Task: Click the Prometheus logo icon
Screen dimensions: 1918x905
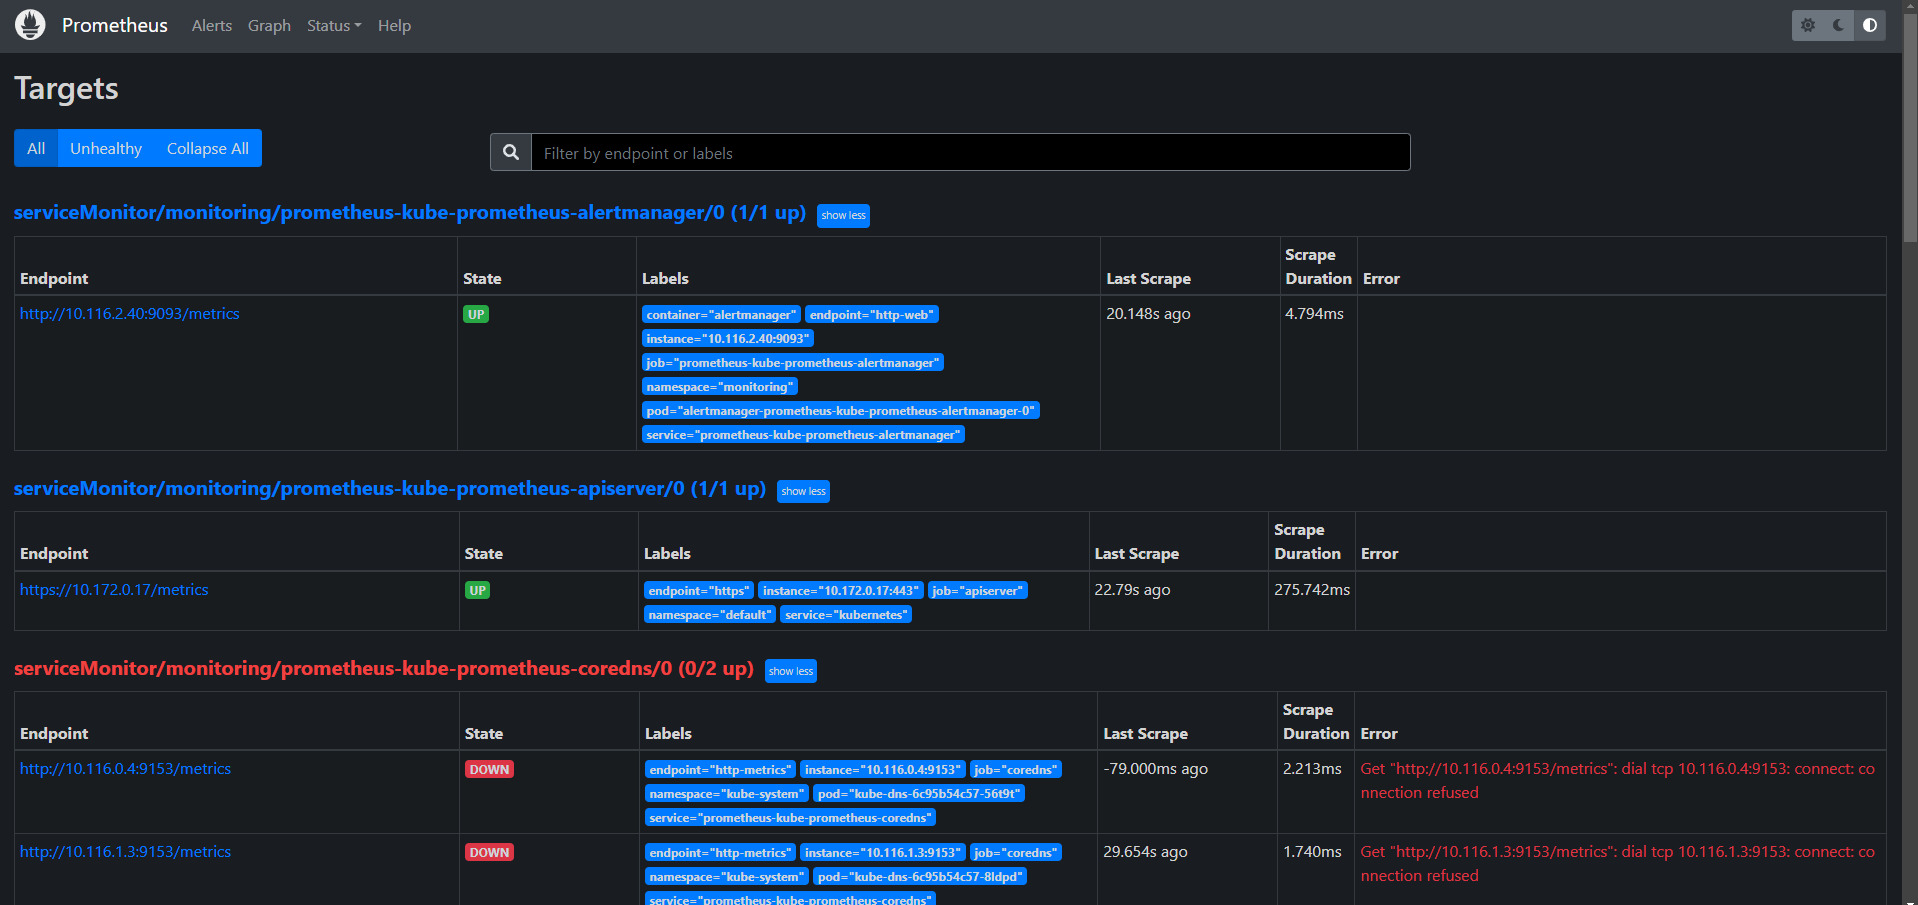Action: [29, 24]
